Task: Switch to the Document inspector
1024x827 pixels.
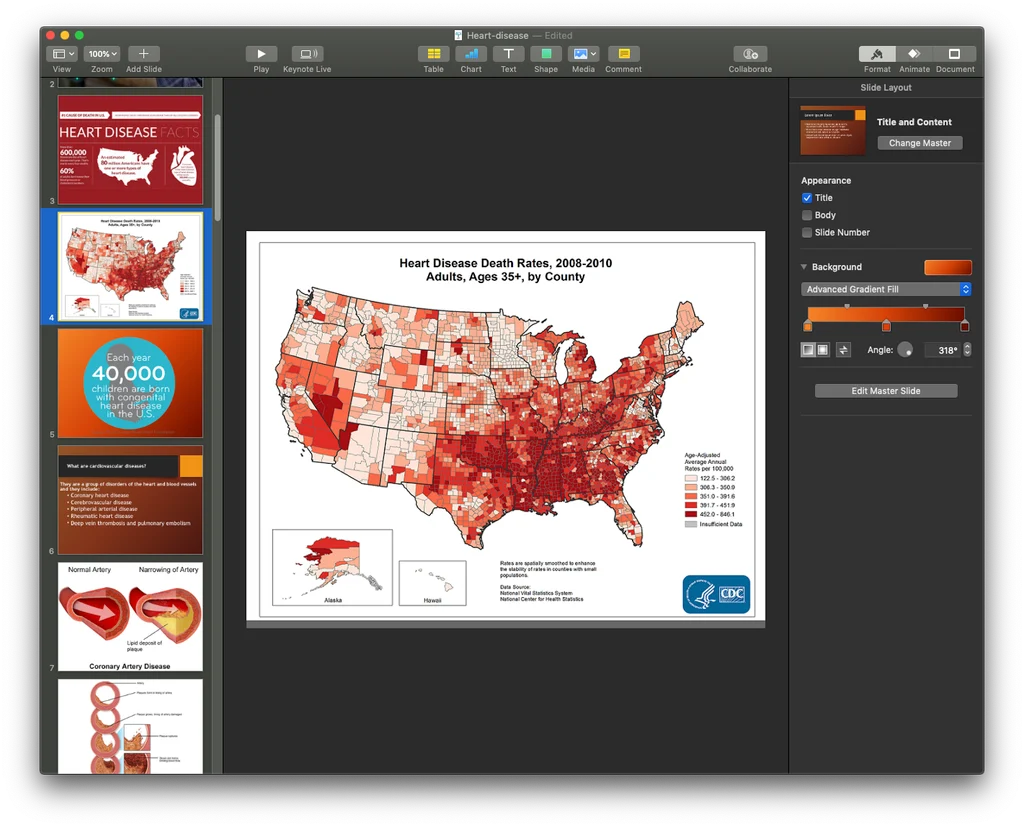Action: (955, 54)
